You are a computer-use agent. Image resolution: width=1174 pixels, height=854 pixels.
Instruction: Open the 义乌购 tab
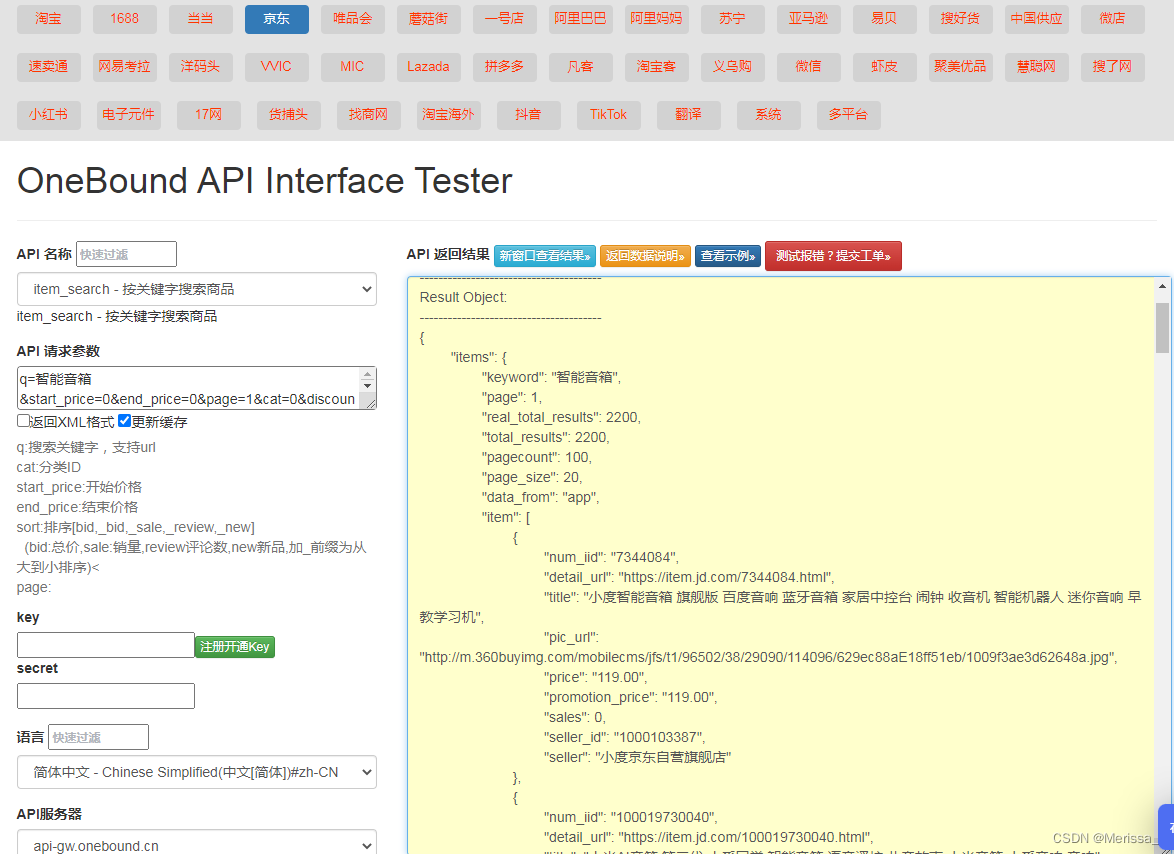click(732, 67)
